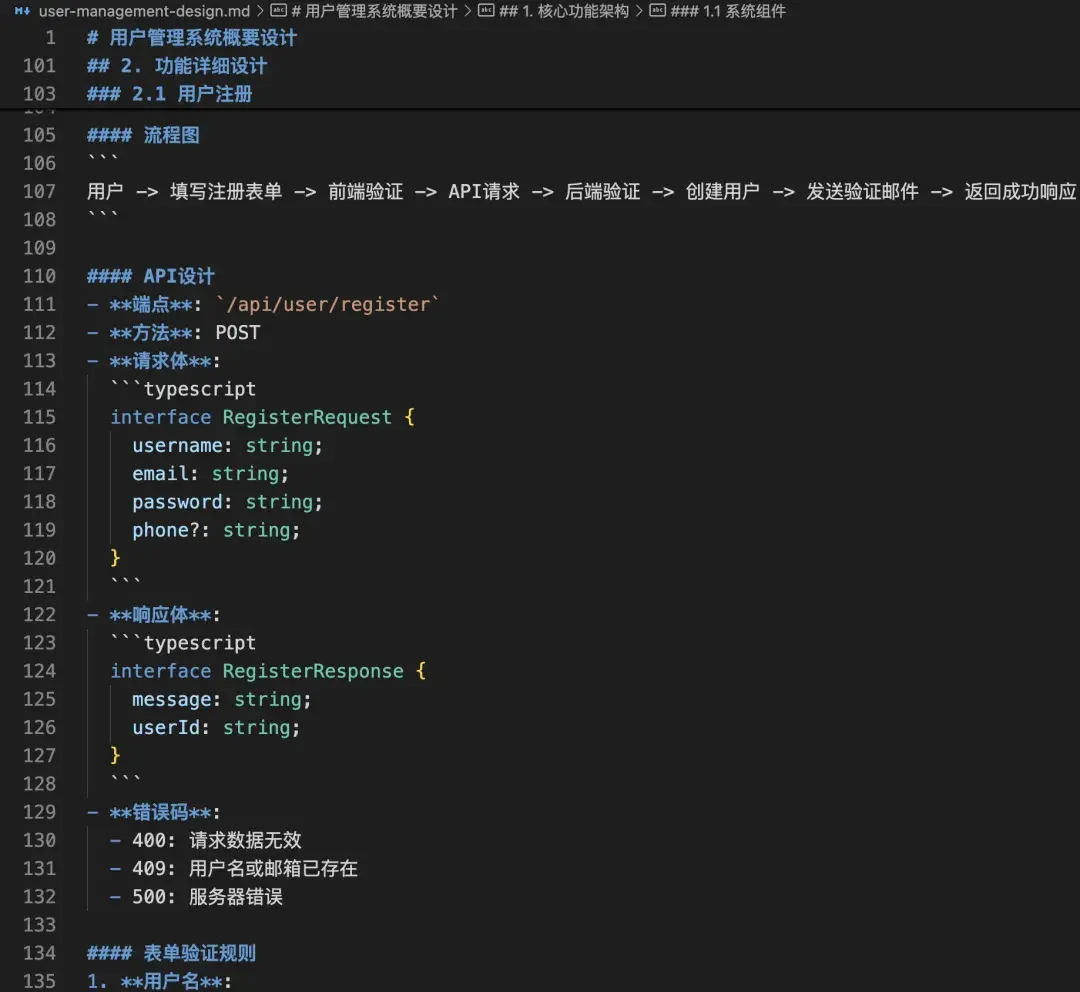
Task: Select the 1.1 系统组件 breadcrumb entry
Action: click(730, 12)
